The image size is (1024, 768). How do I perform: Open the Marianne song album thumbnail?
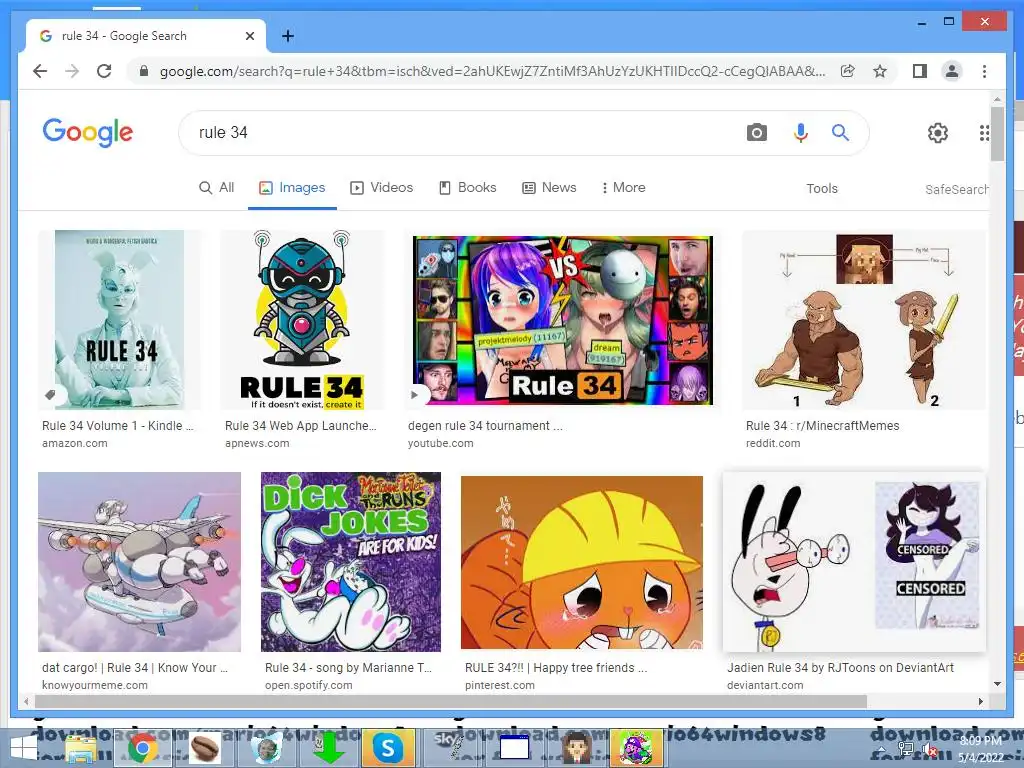tap(351, 562)
